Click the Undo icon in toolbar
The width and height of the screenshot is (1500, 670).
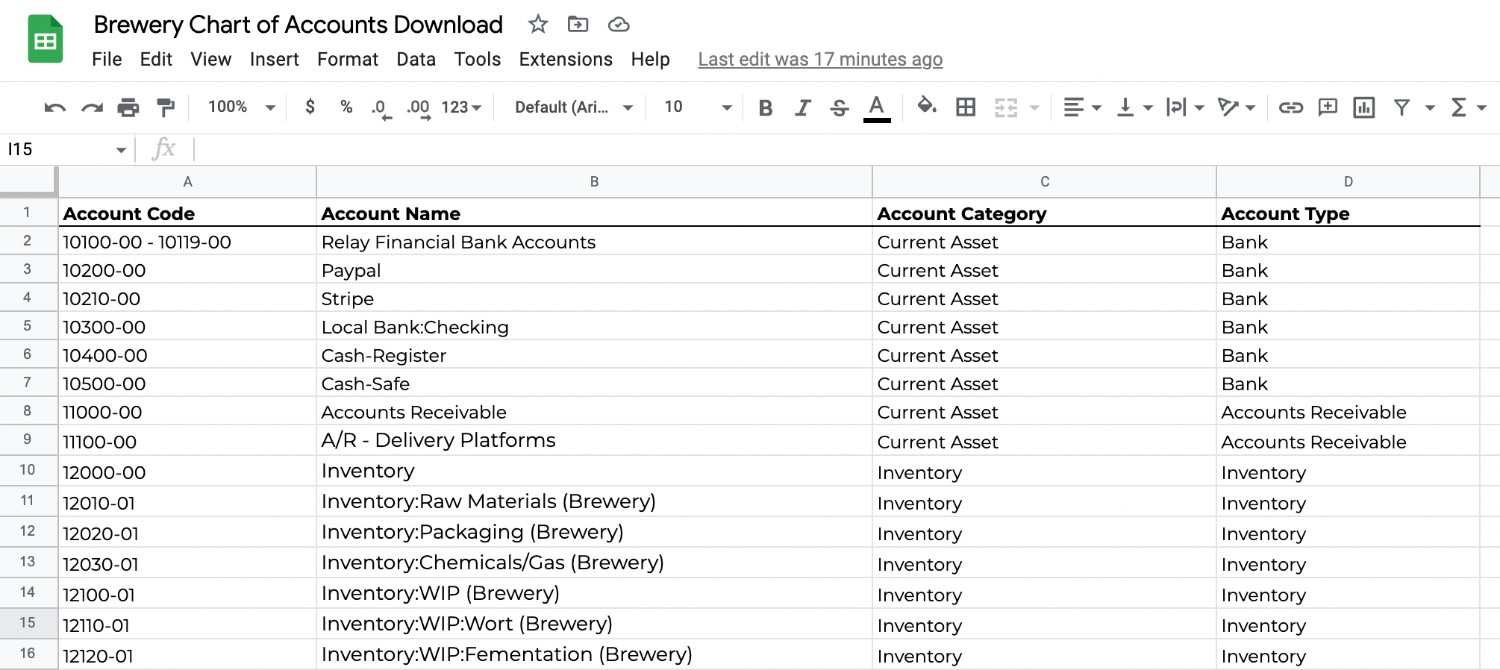55,107
